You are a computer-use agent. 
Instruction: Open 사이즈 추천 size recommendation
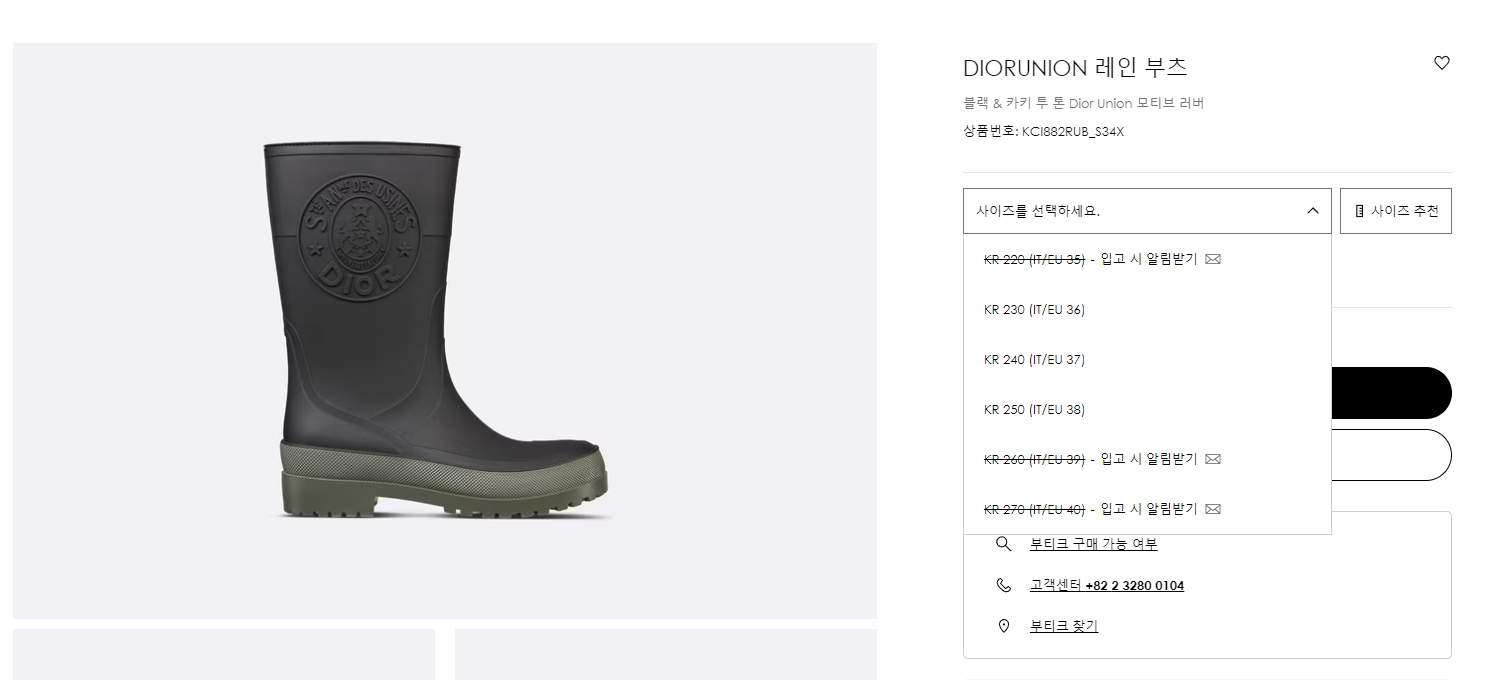tap(1395, 211)
